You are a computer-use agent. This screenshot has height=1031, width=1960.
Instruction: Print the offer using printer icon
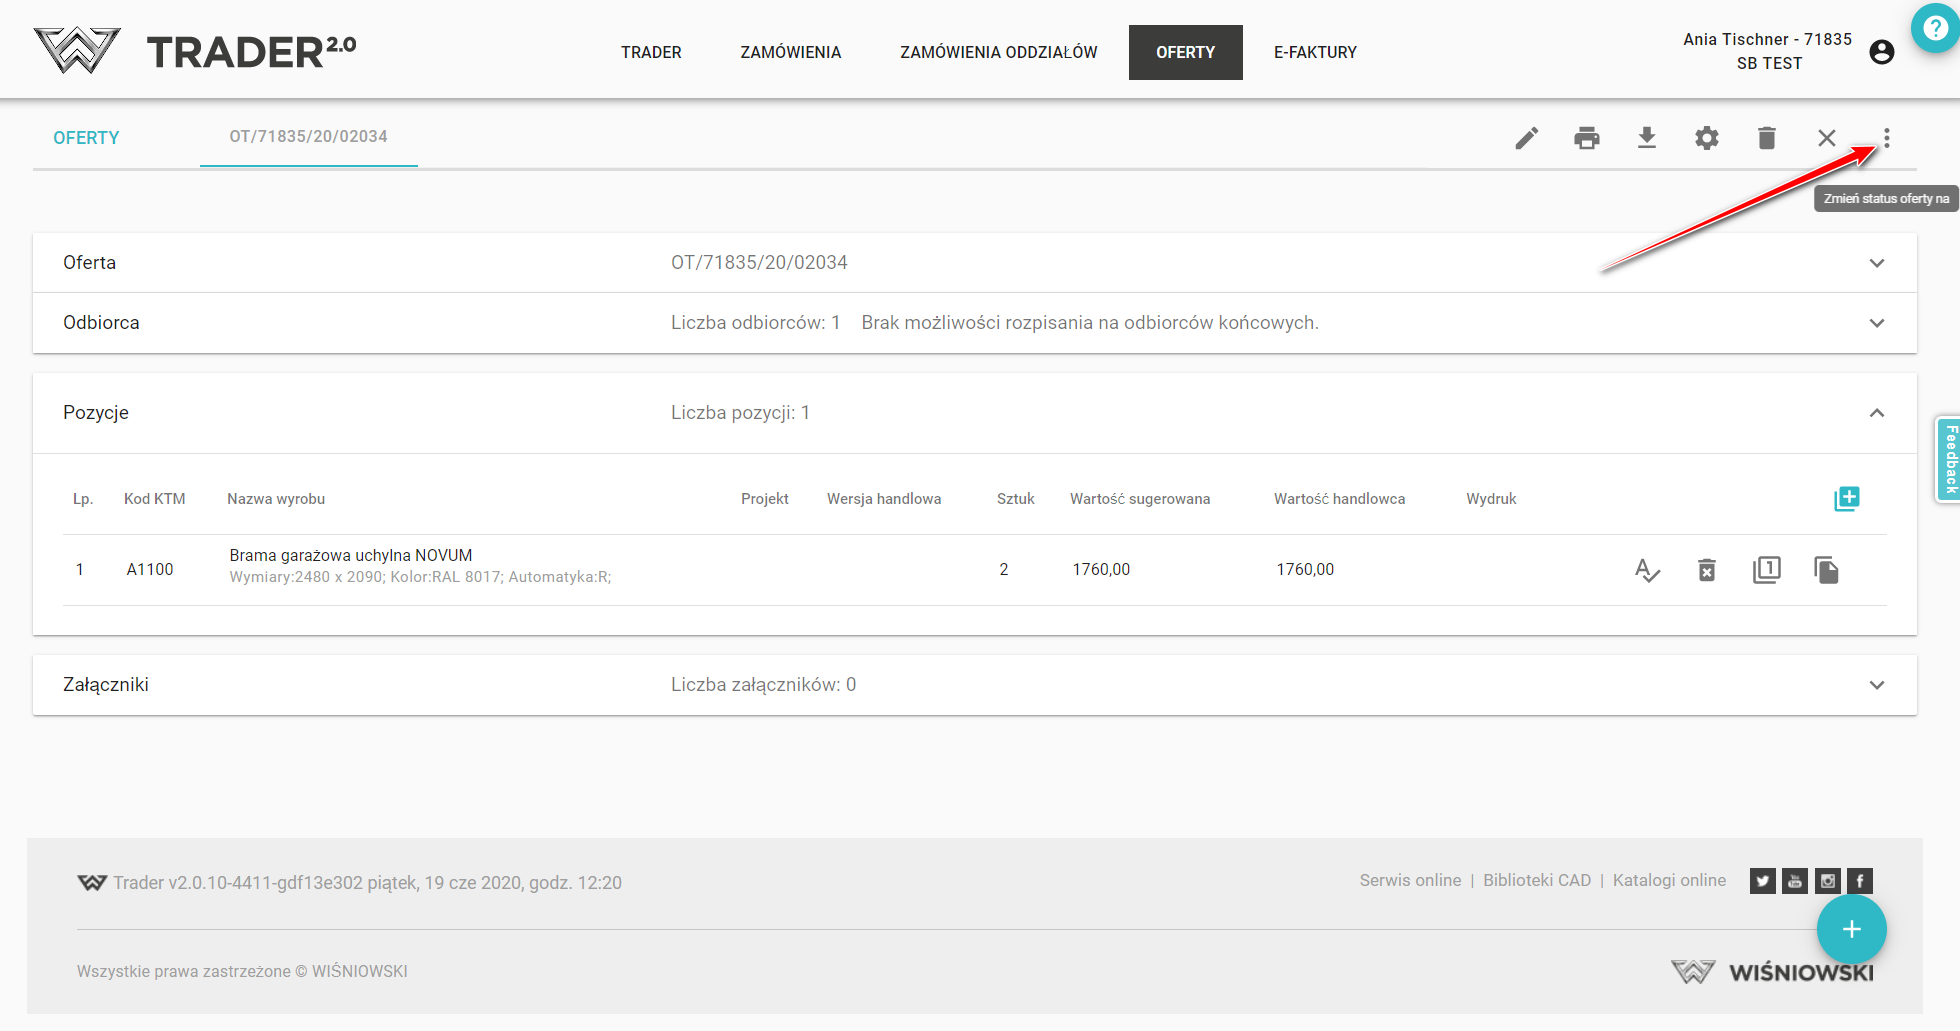pos(1586,138)
